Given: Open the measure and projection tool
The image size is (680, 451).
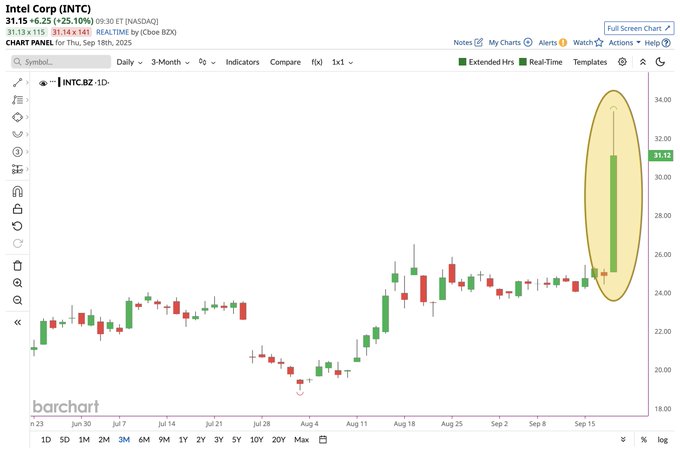Looking at the screenshot, I should click(x=17, y=169).
